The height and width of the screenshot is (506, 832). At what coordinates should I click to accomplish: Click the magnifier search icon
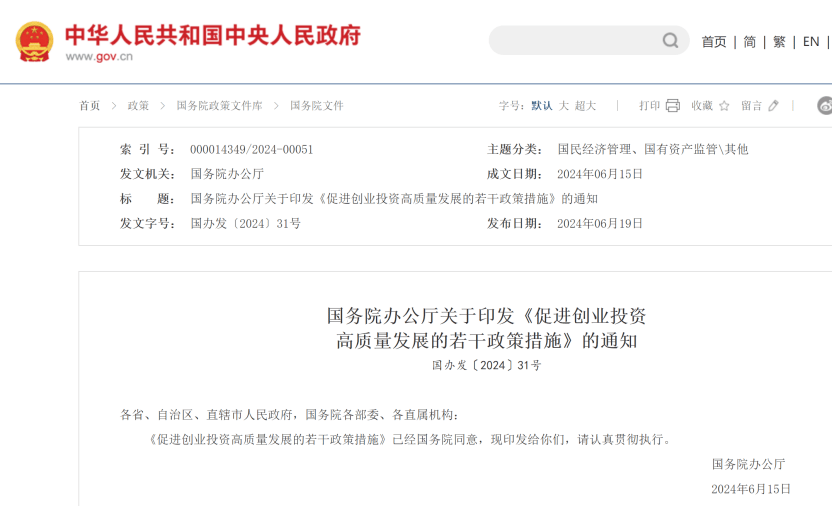(x=670, y=40)
